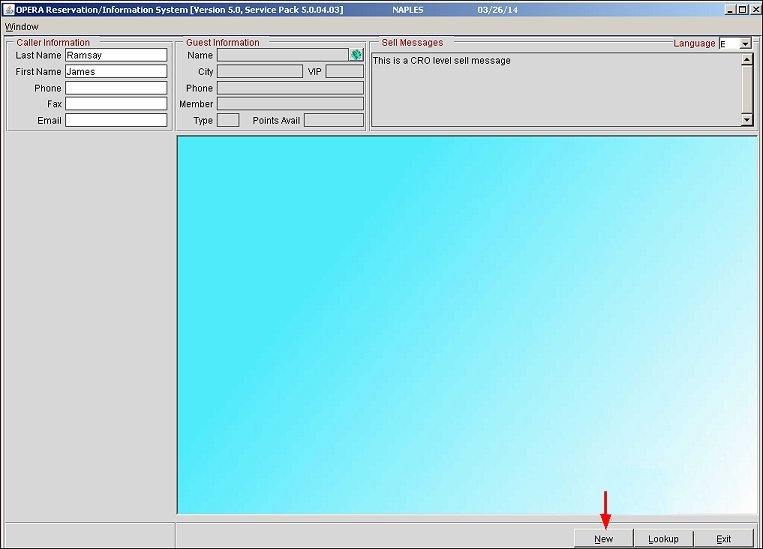The image size is (763, 549).
Task: Exit the reservation system using Exit button
Action: point(723,539)
